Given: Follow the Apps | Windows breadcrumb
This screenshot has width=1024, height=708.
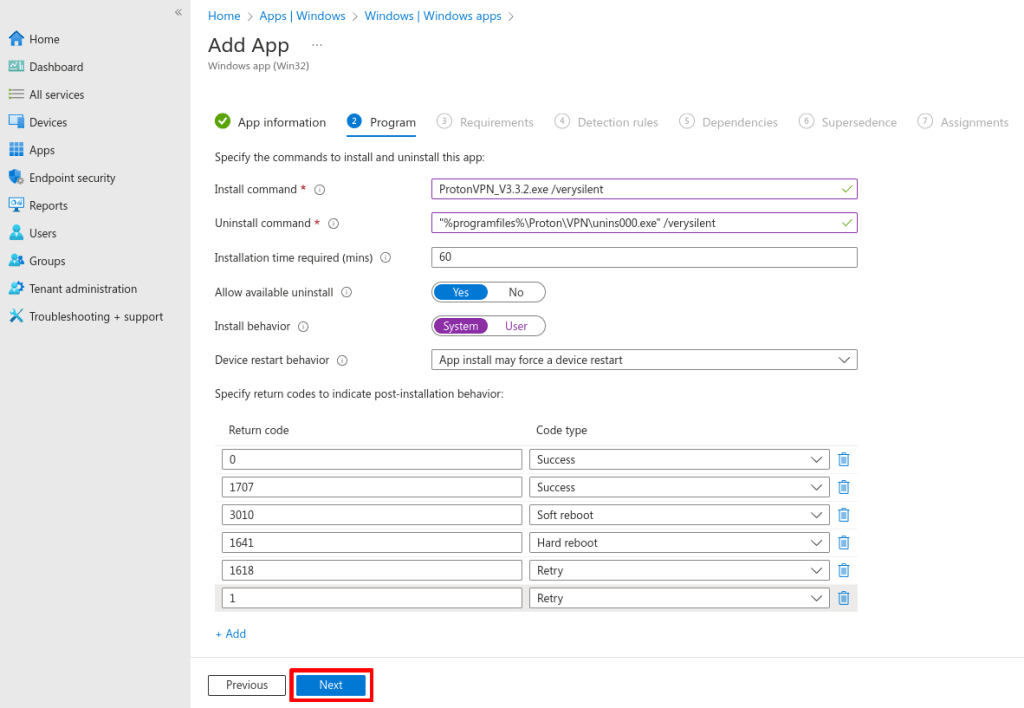Looking at the screenshot, I should 302,16.
